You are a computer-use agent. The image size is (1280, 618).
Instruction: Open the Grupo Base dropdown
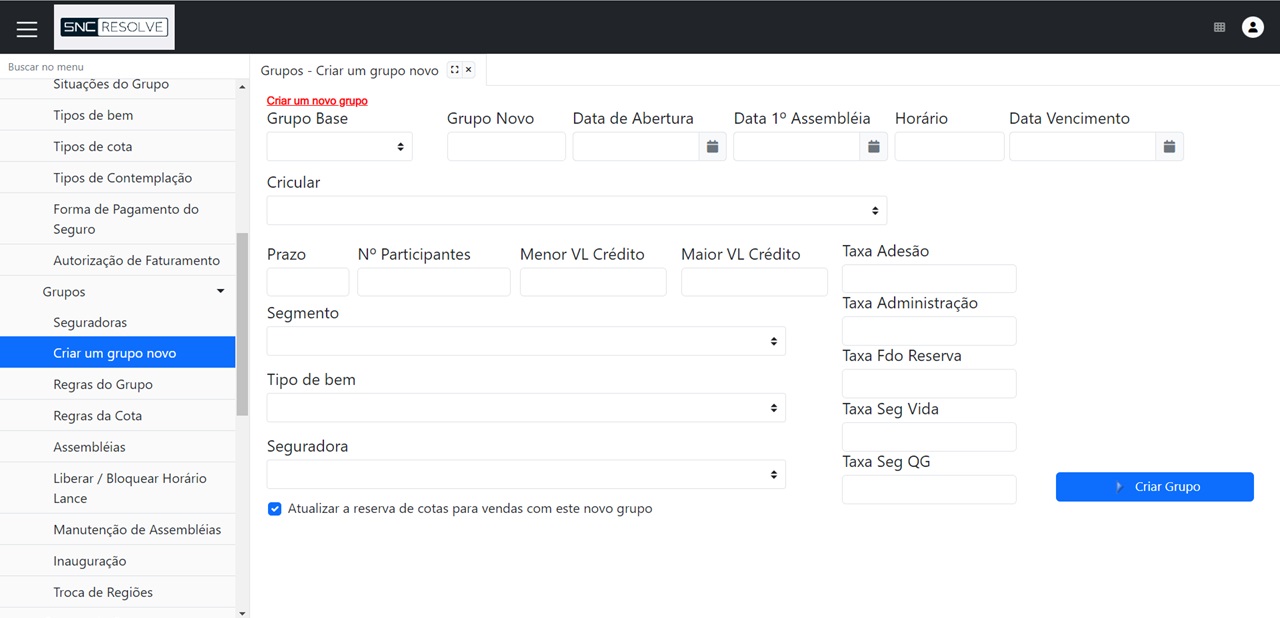[x=339, y=147]
